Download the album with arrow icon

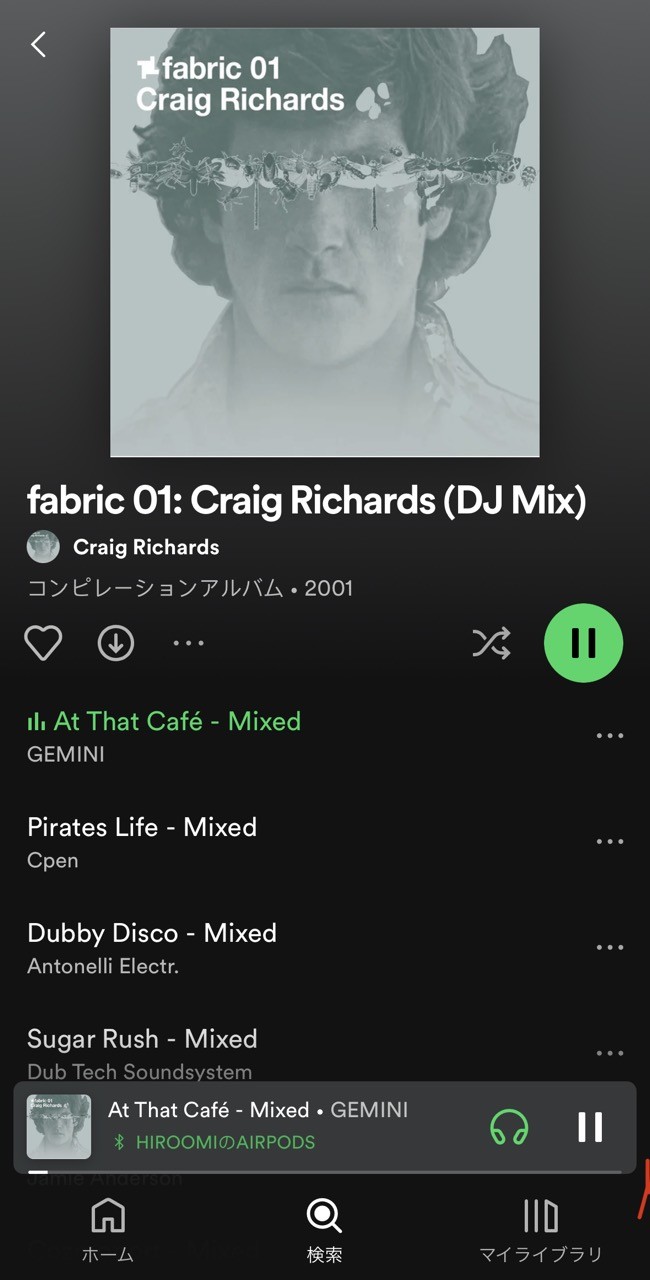tap(116, 643)
